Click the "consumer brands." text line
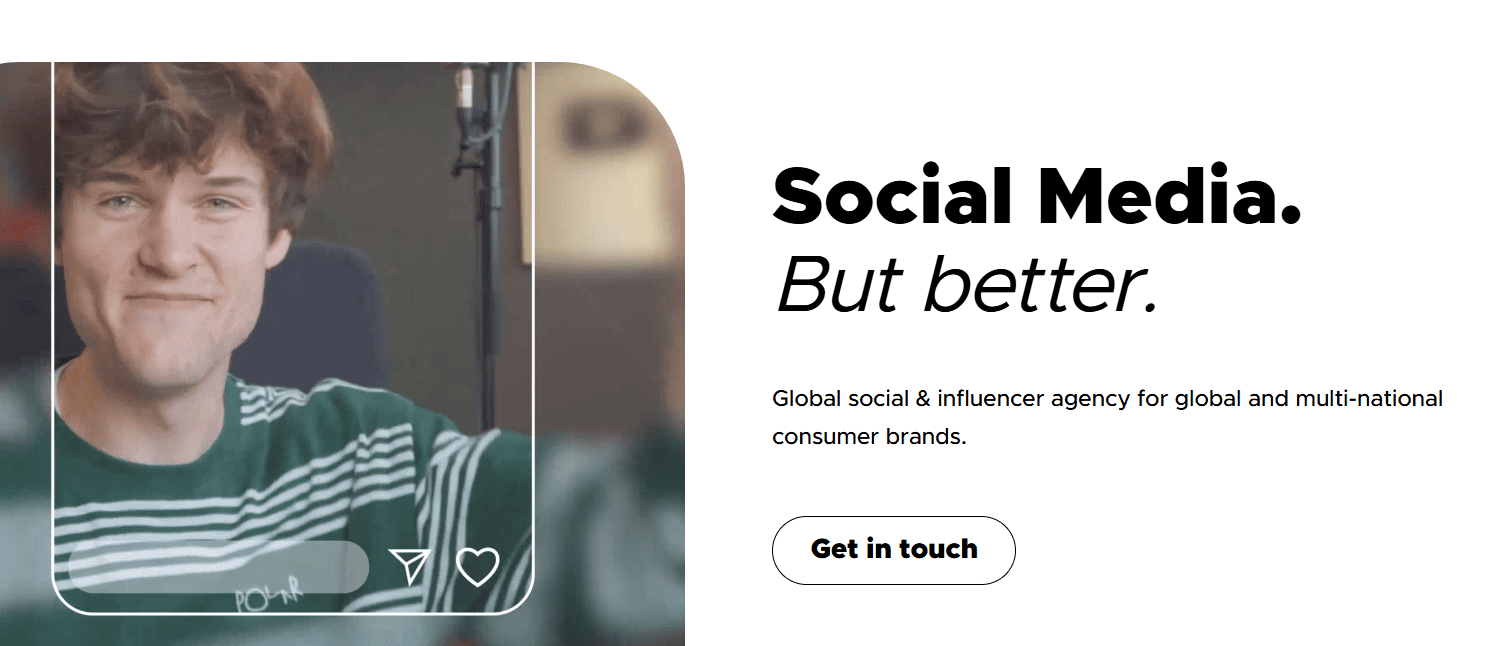 coord(868,437)
